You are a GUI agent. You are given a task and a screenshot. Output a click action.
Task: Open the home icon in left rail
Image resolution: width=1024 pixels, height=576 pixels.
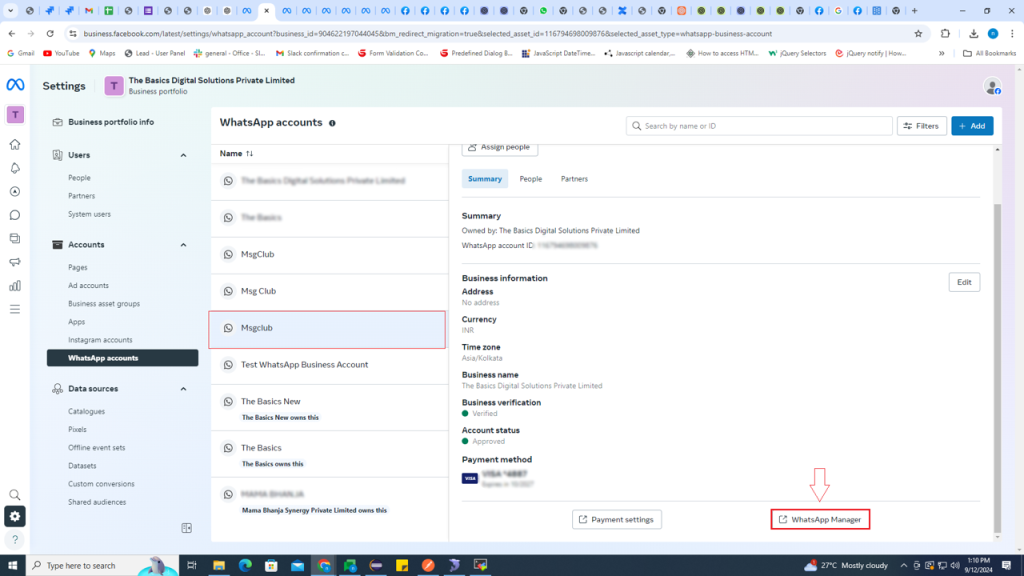[x=15, y=144]
